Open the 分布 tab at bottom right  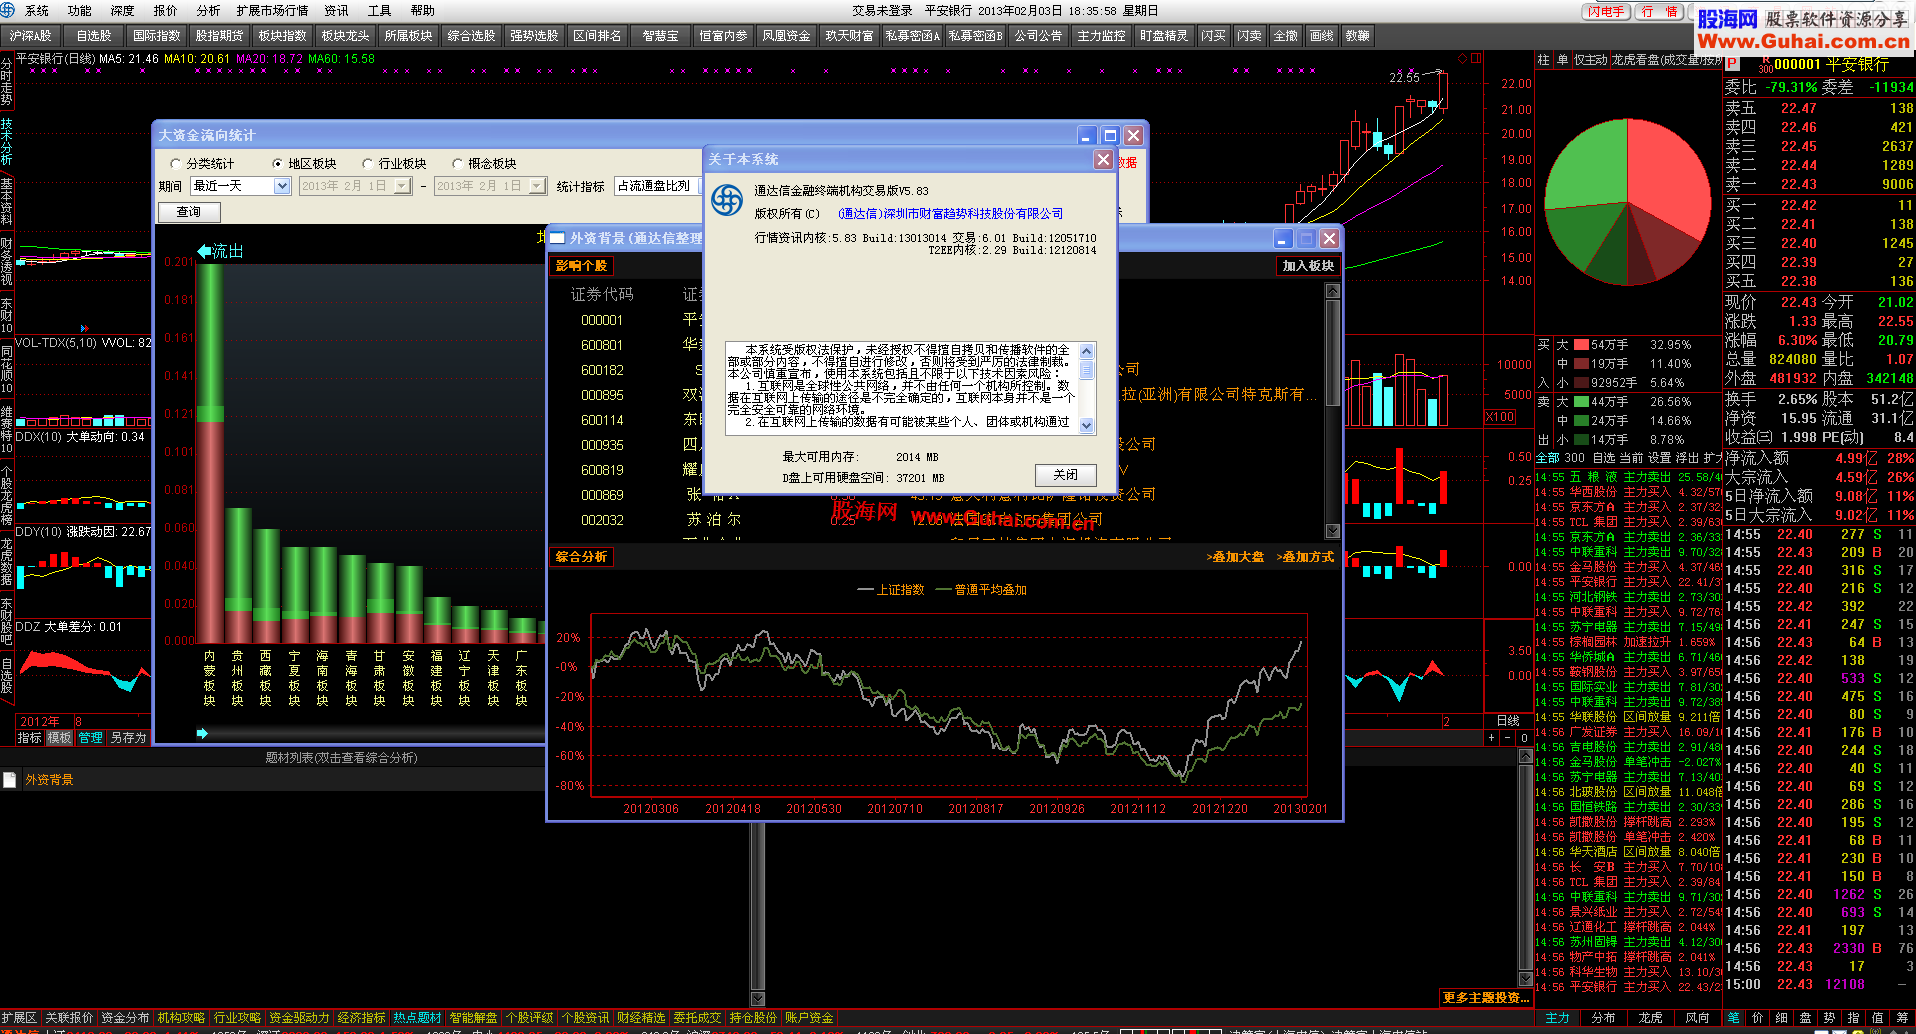point(1604,1017)
